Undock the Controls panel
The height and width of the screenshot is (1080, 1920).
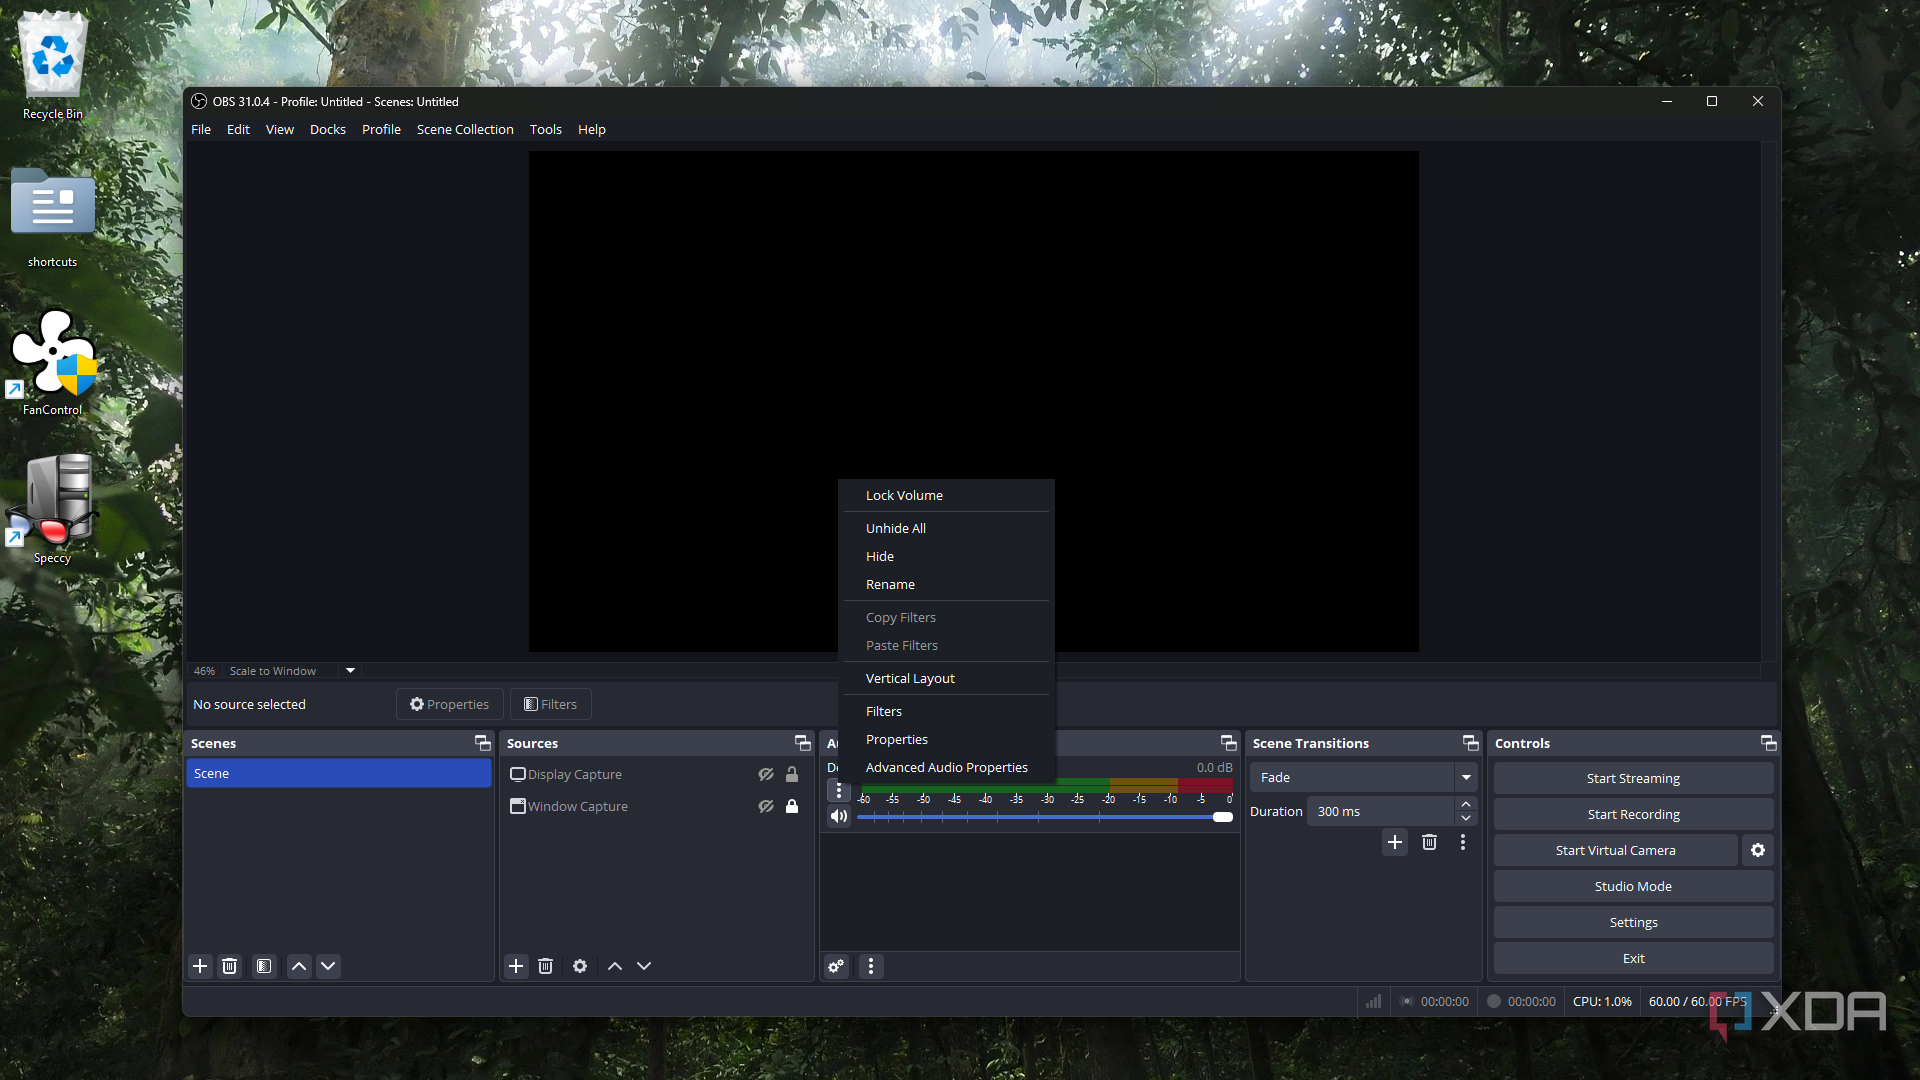tap(1769, 743)
